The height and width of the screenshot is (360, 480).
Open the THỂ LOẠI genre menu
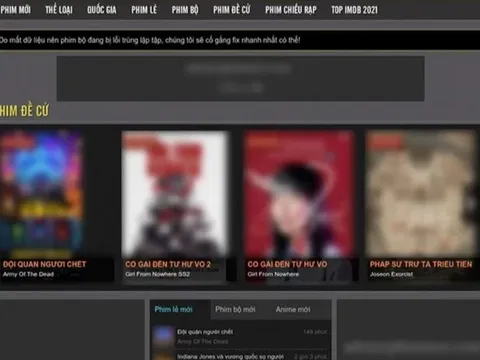tap(59, 10)
